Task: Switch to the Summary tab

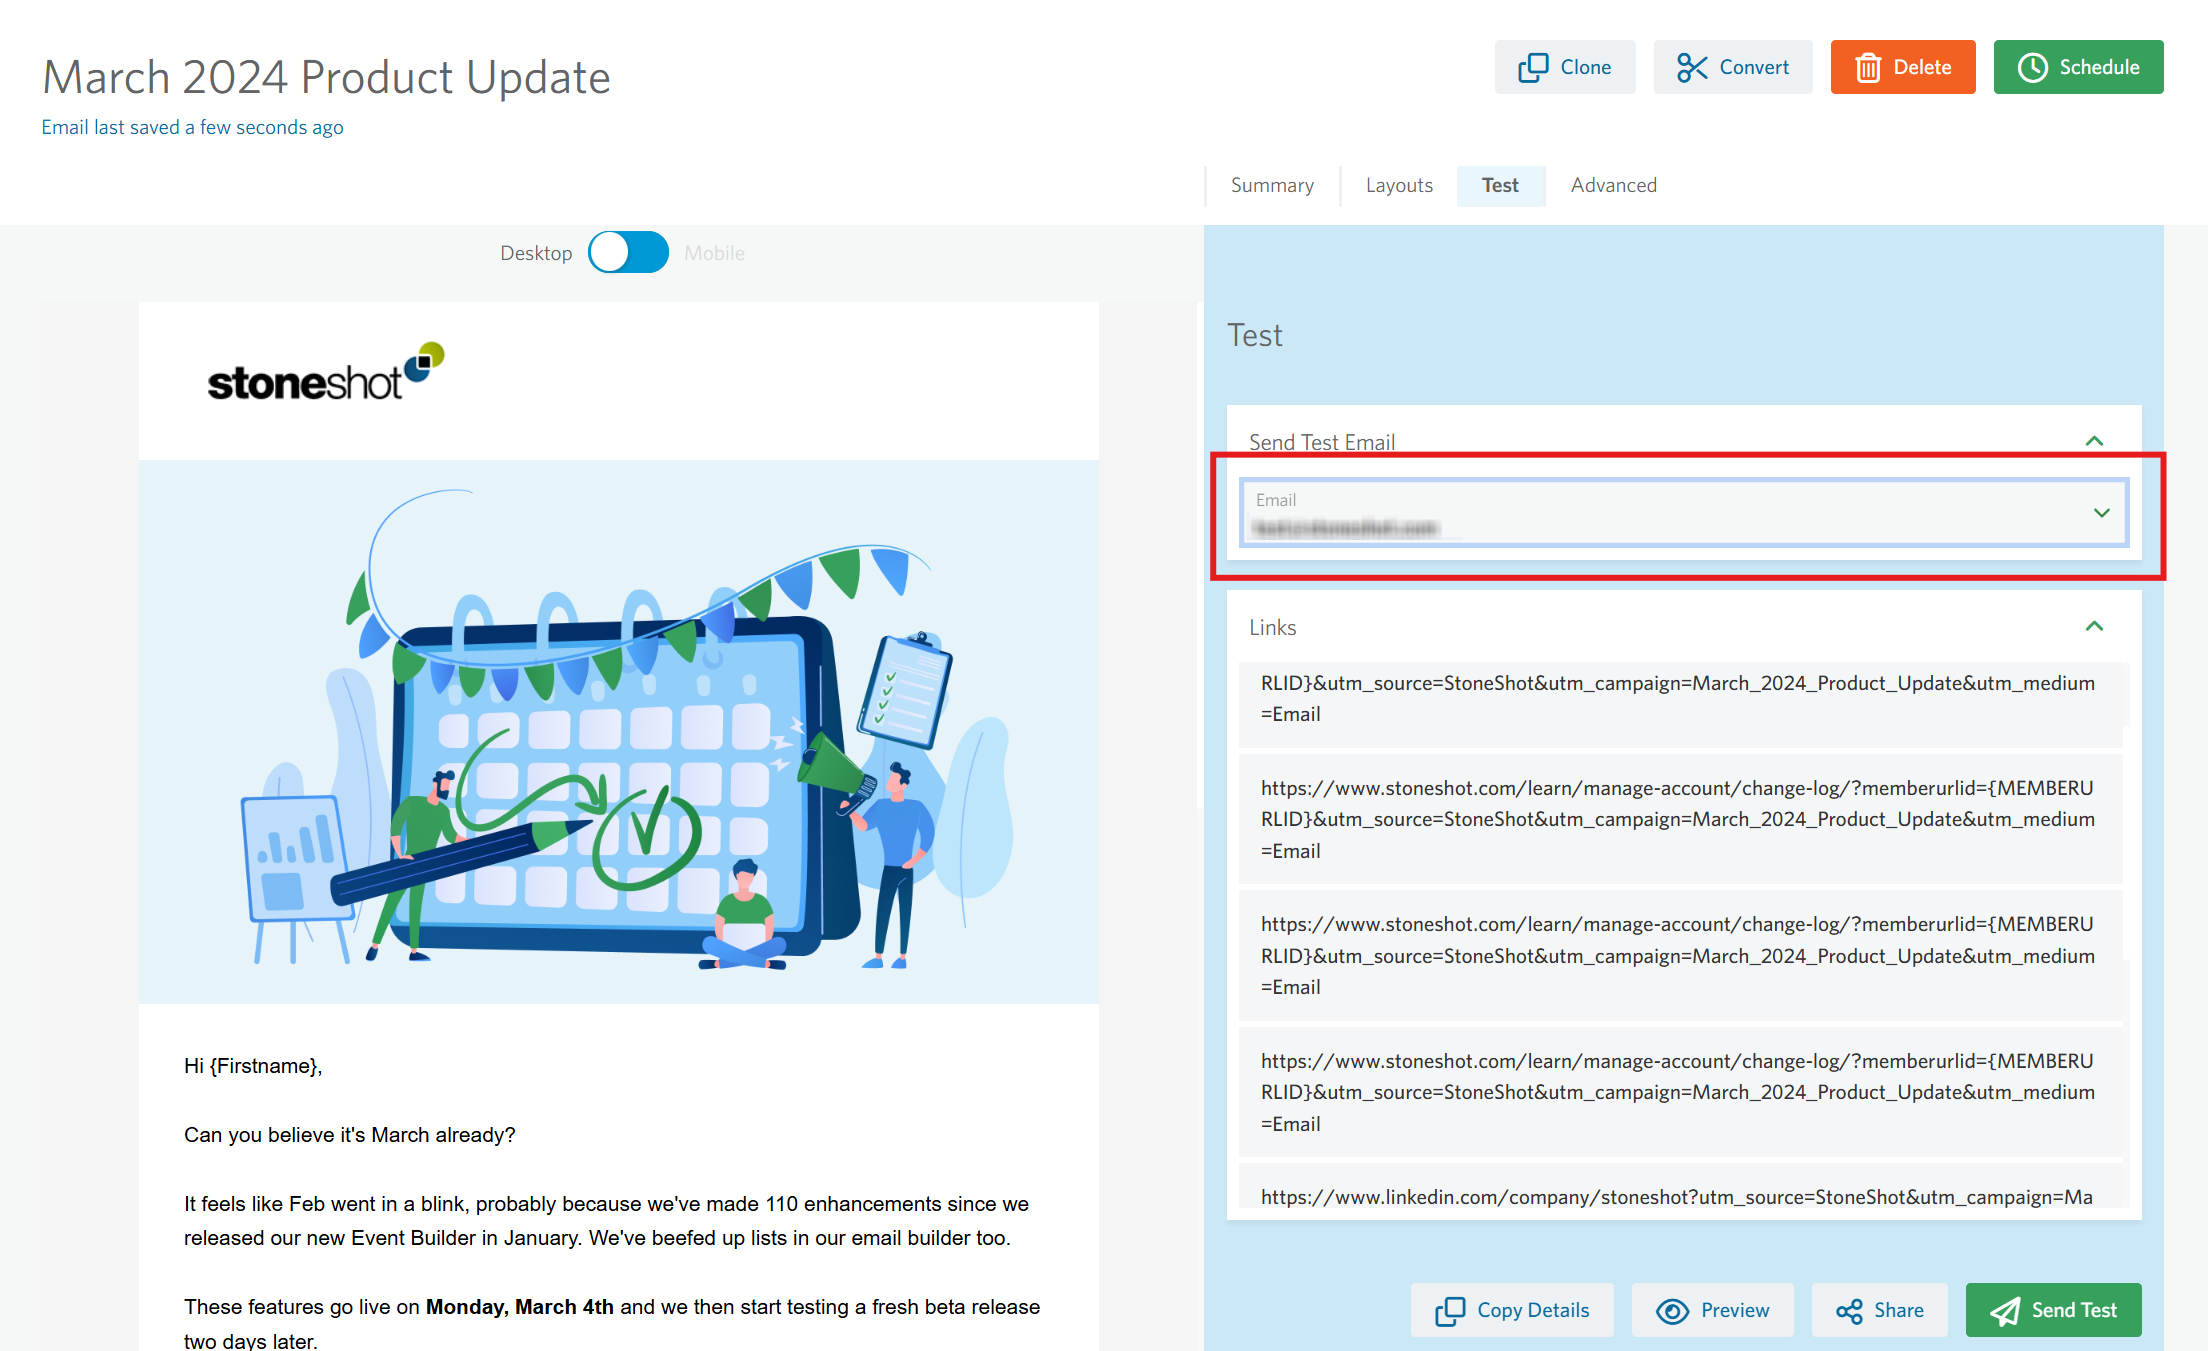Action: (1272, 185)
